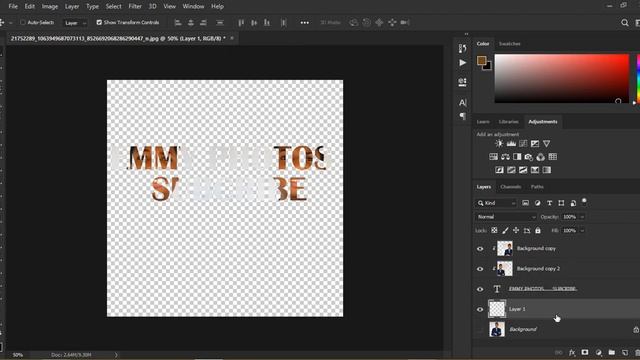Close the open document tab

coord(232,38)
